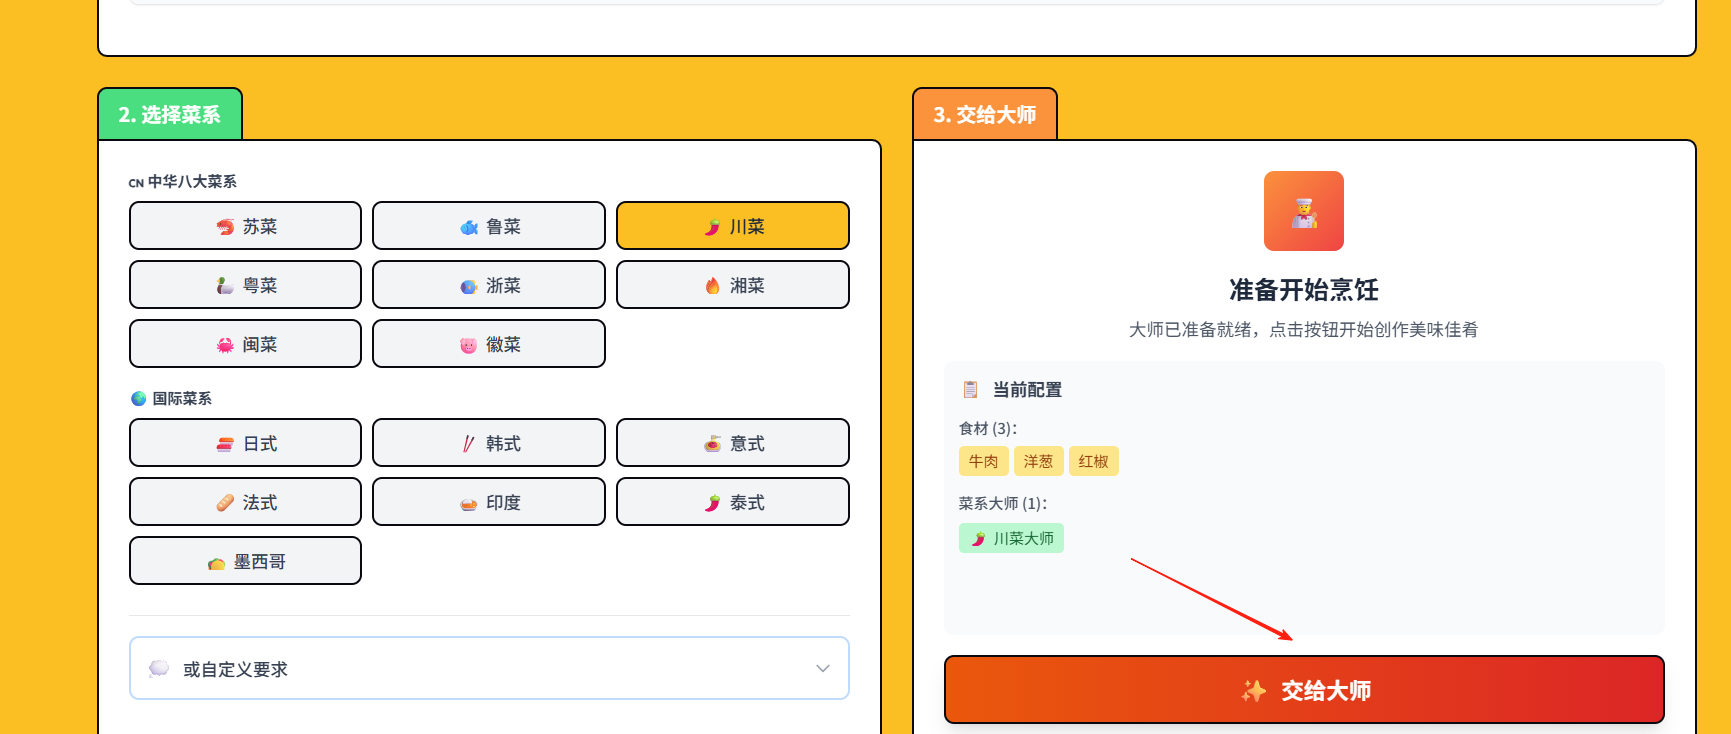Deselect the highlighted 川菜 cuisine option
This screenshot has height=734, width=1731.
(732, 226)
